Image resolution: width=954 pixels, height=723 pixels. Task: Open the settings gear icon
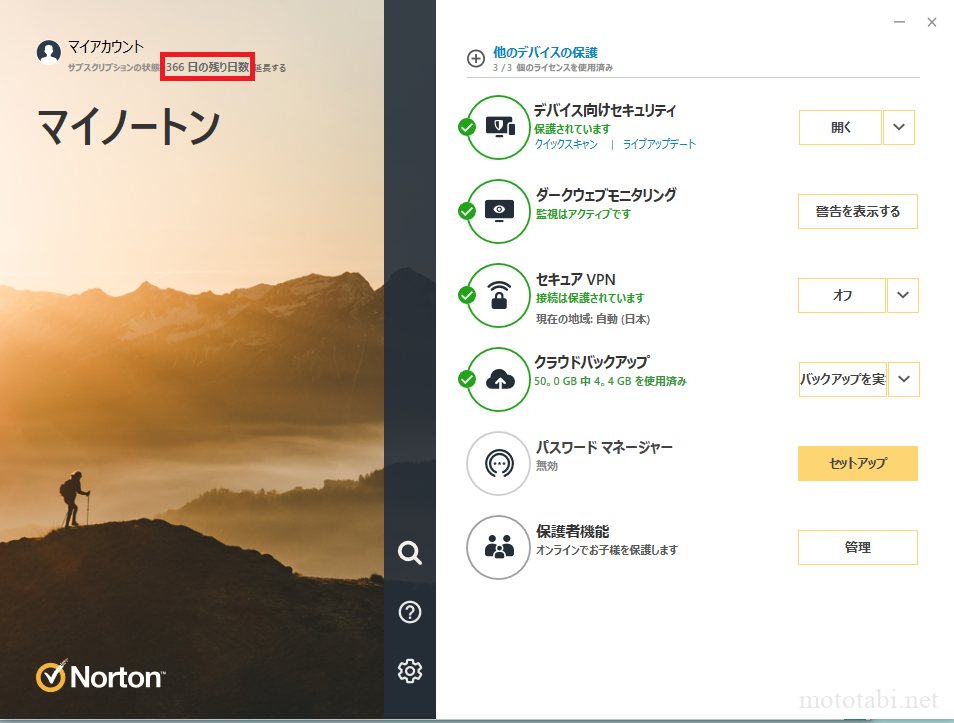tap(409, 671)
